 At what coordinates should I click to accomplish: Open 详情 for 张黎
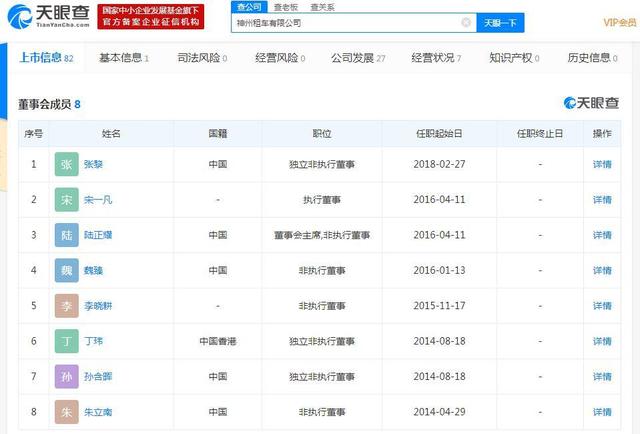click(x=602, y=164)
